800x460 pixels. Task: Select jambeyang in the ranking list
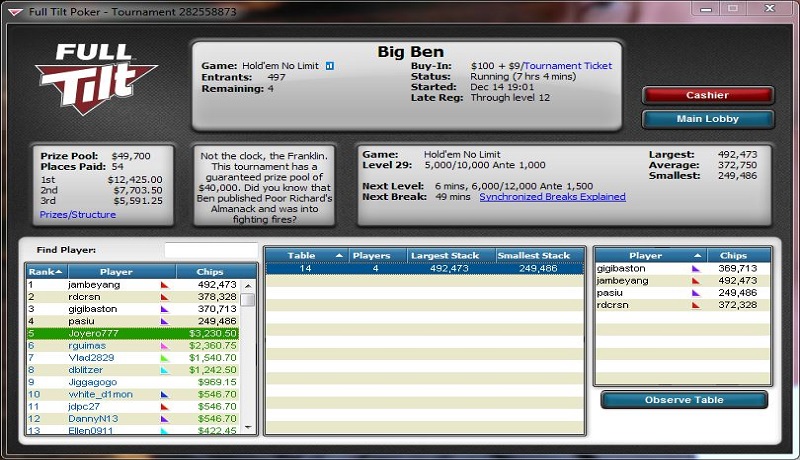point(133,285)
